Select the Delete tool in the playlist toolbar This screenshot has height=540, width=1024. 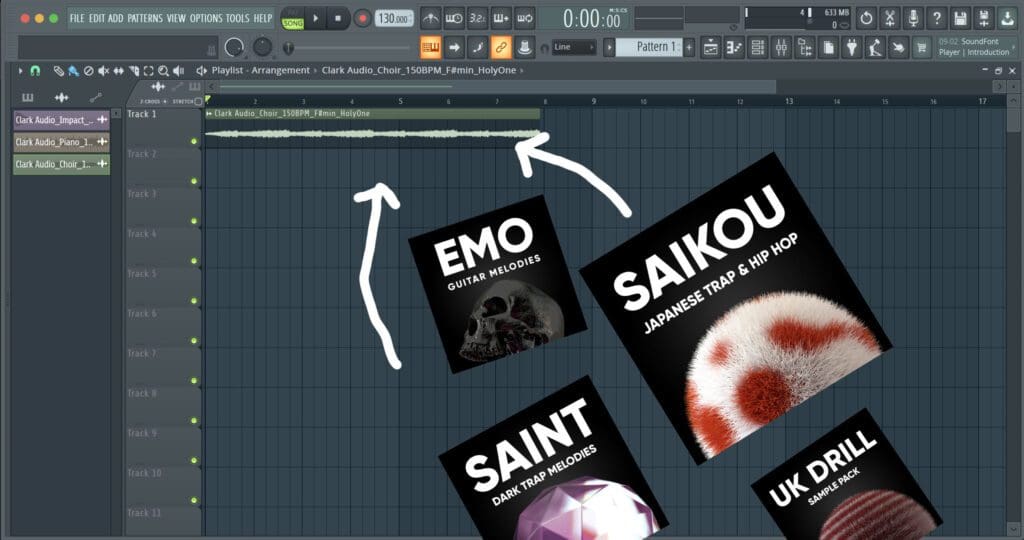89,71
